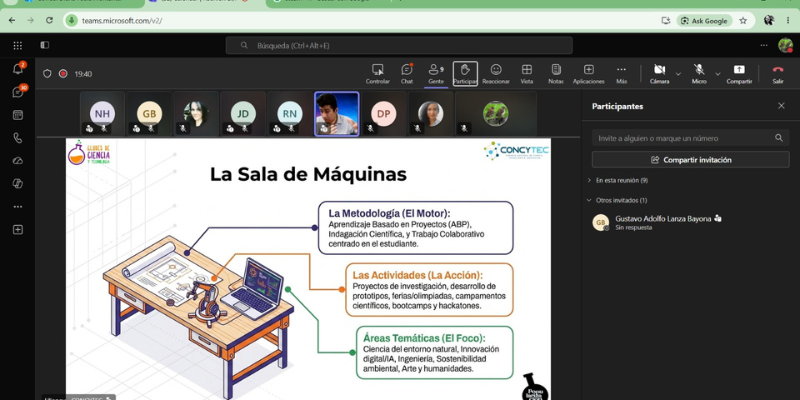Toggle the Gente participants panel
Image resolution: width=800 pixels, height=400 pixels.
point(436,74)
